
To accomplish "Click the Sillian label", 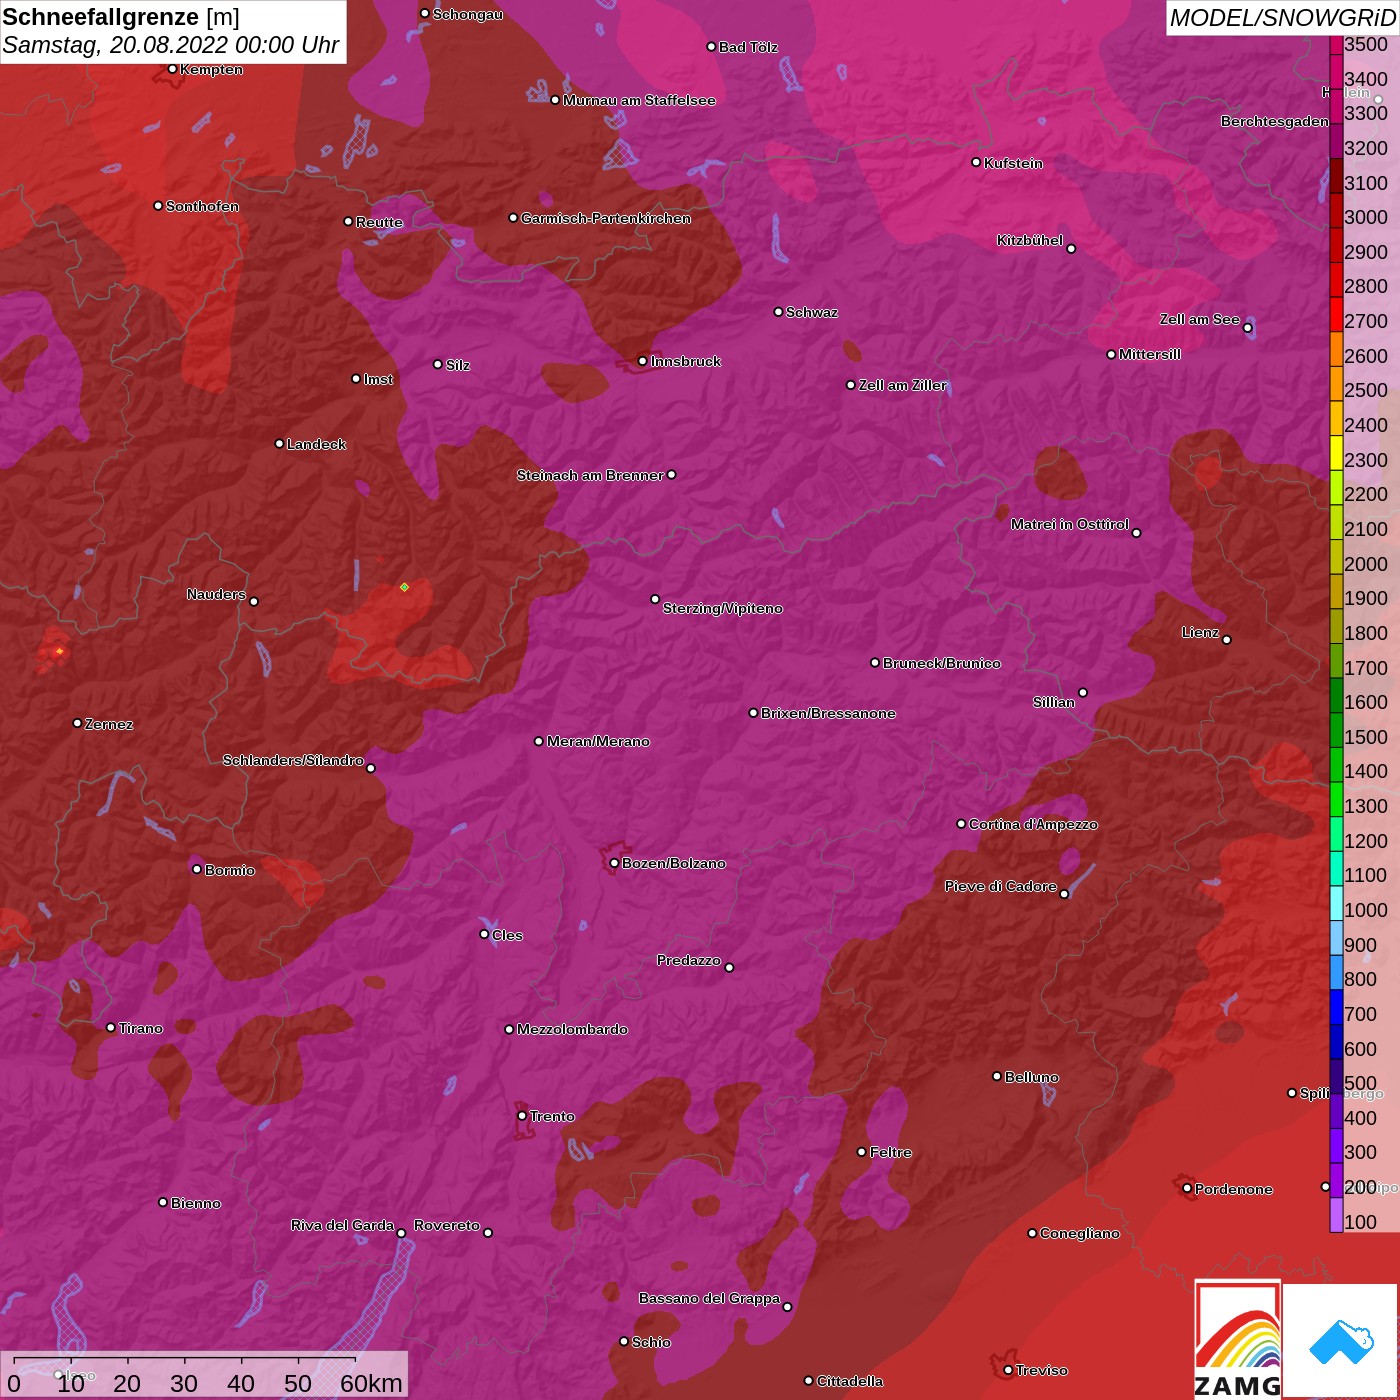I will tap(1054, 702).
